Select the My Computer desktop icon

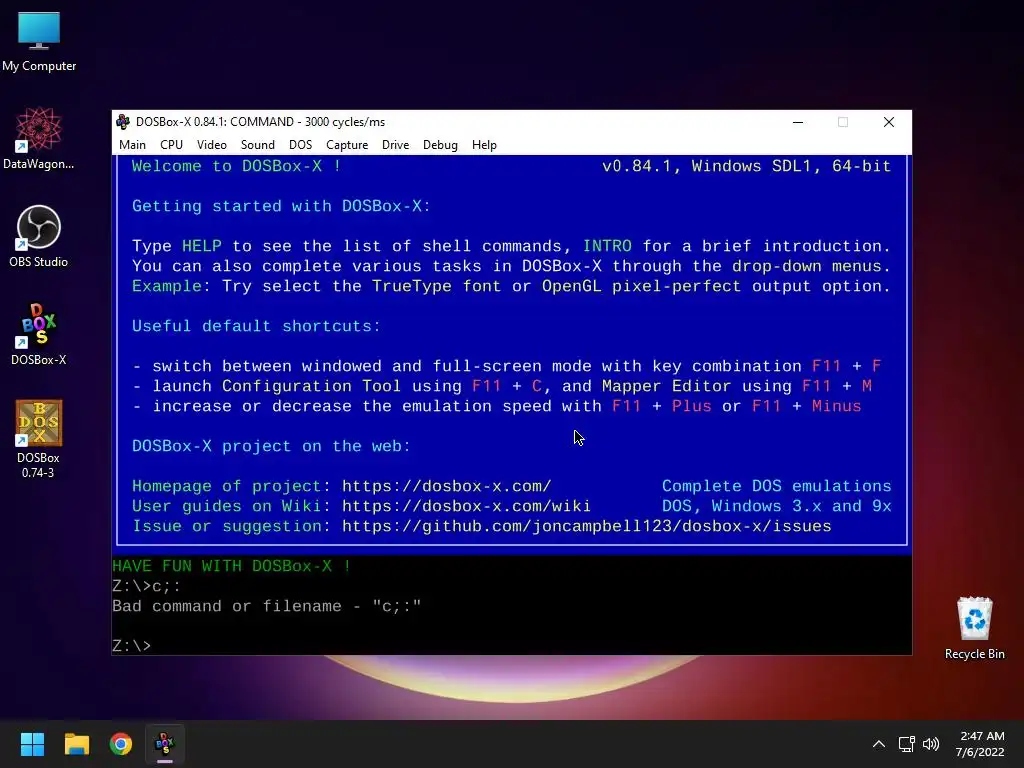point(39,42)
